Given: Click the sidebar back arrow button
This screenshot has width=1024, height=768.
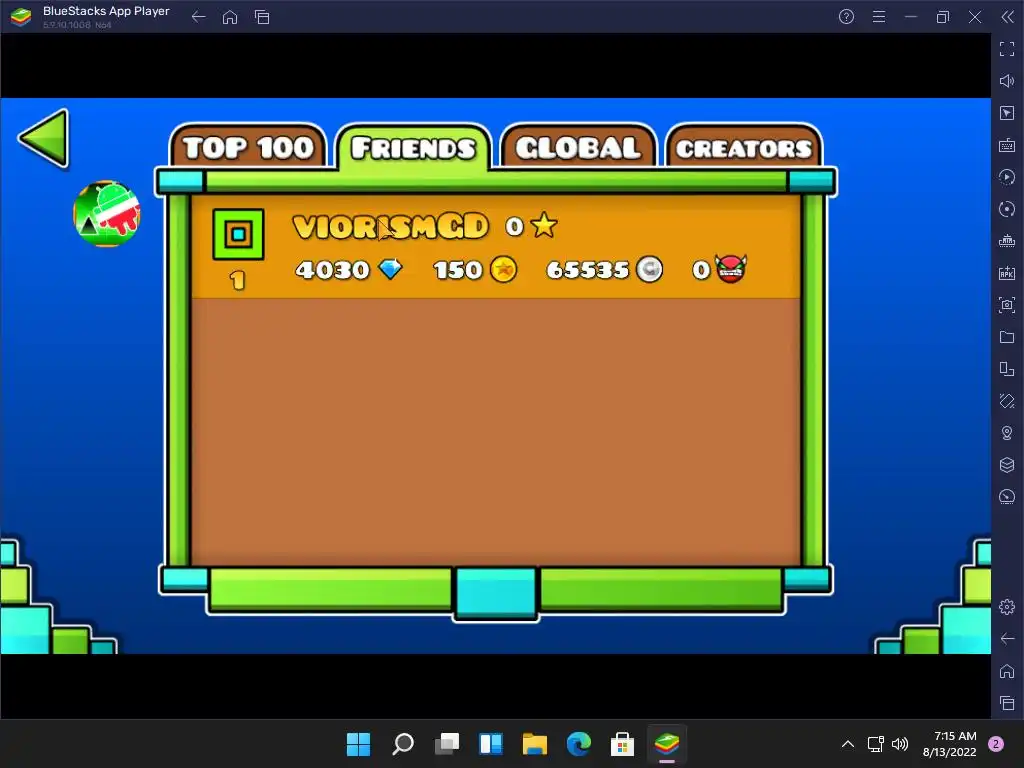Looking at the screenshot, I should pyautogui.click(x=1007, y=639).
